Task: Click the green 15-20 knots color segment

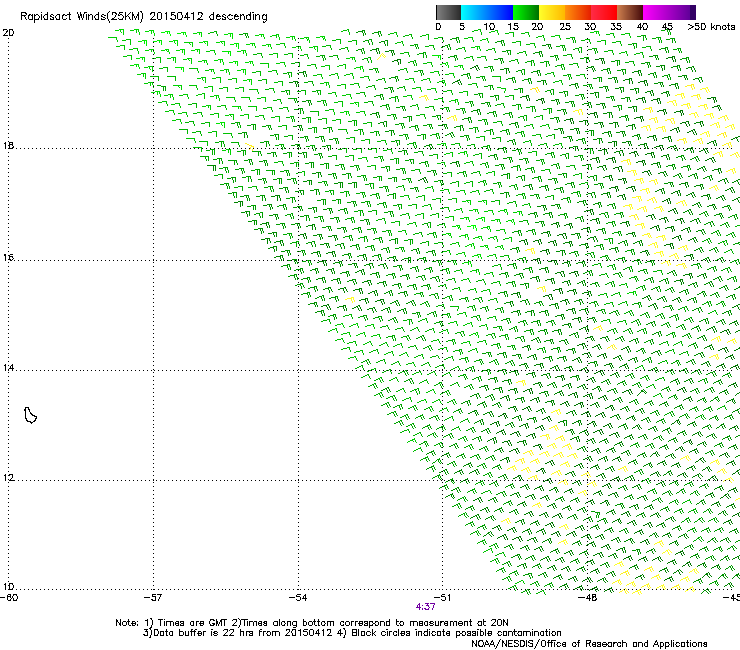Action: tap(526, 12)
